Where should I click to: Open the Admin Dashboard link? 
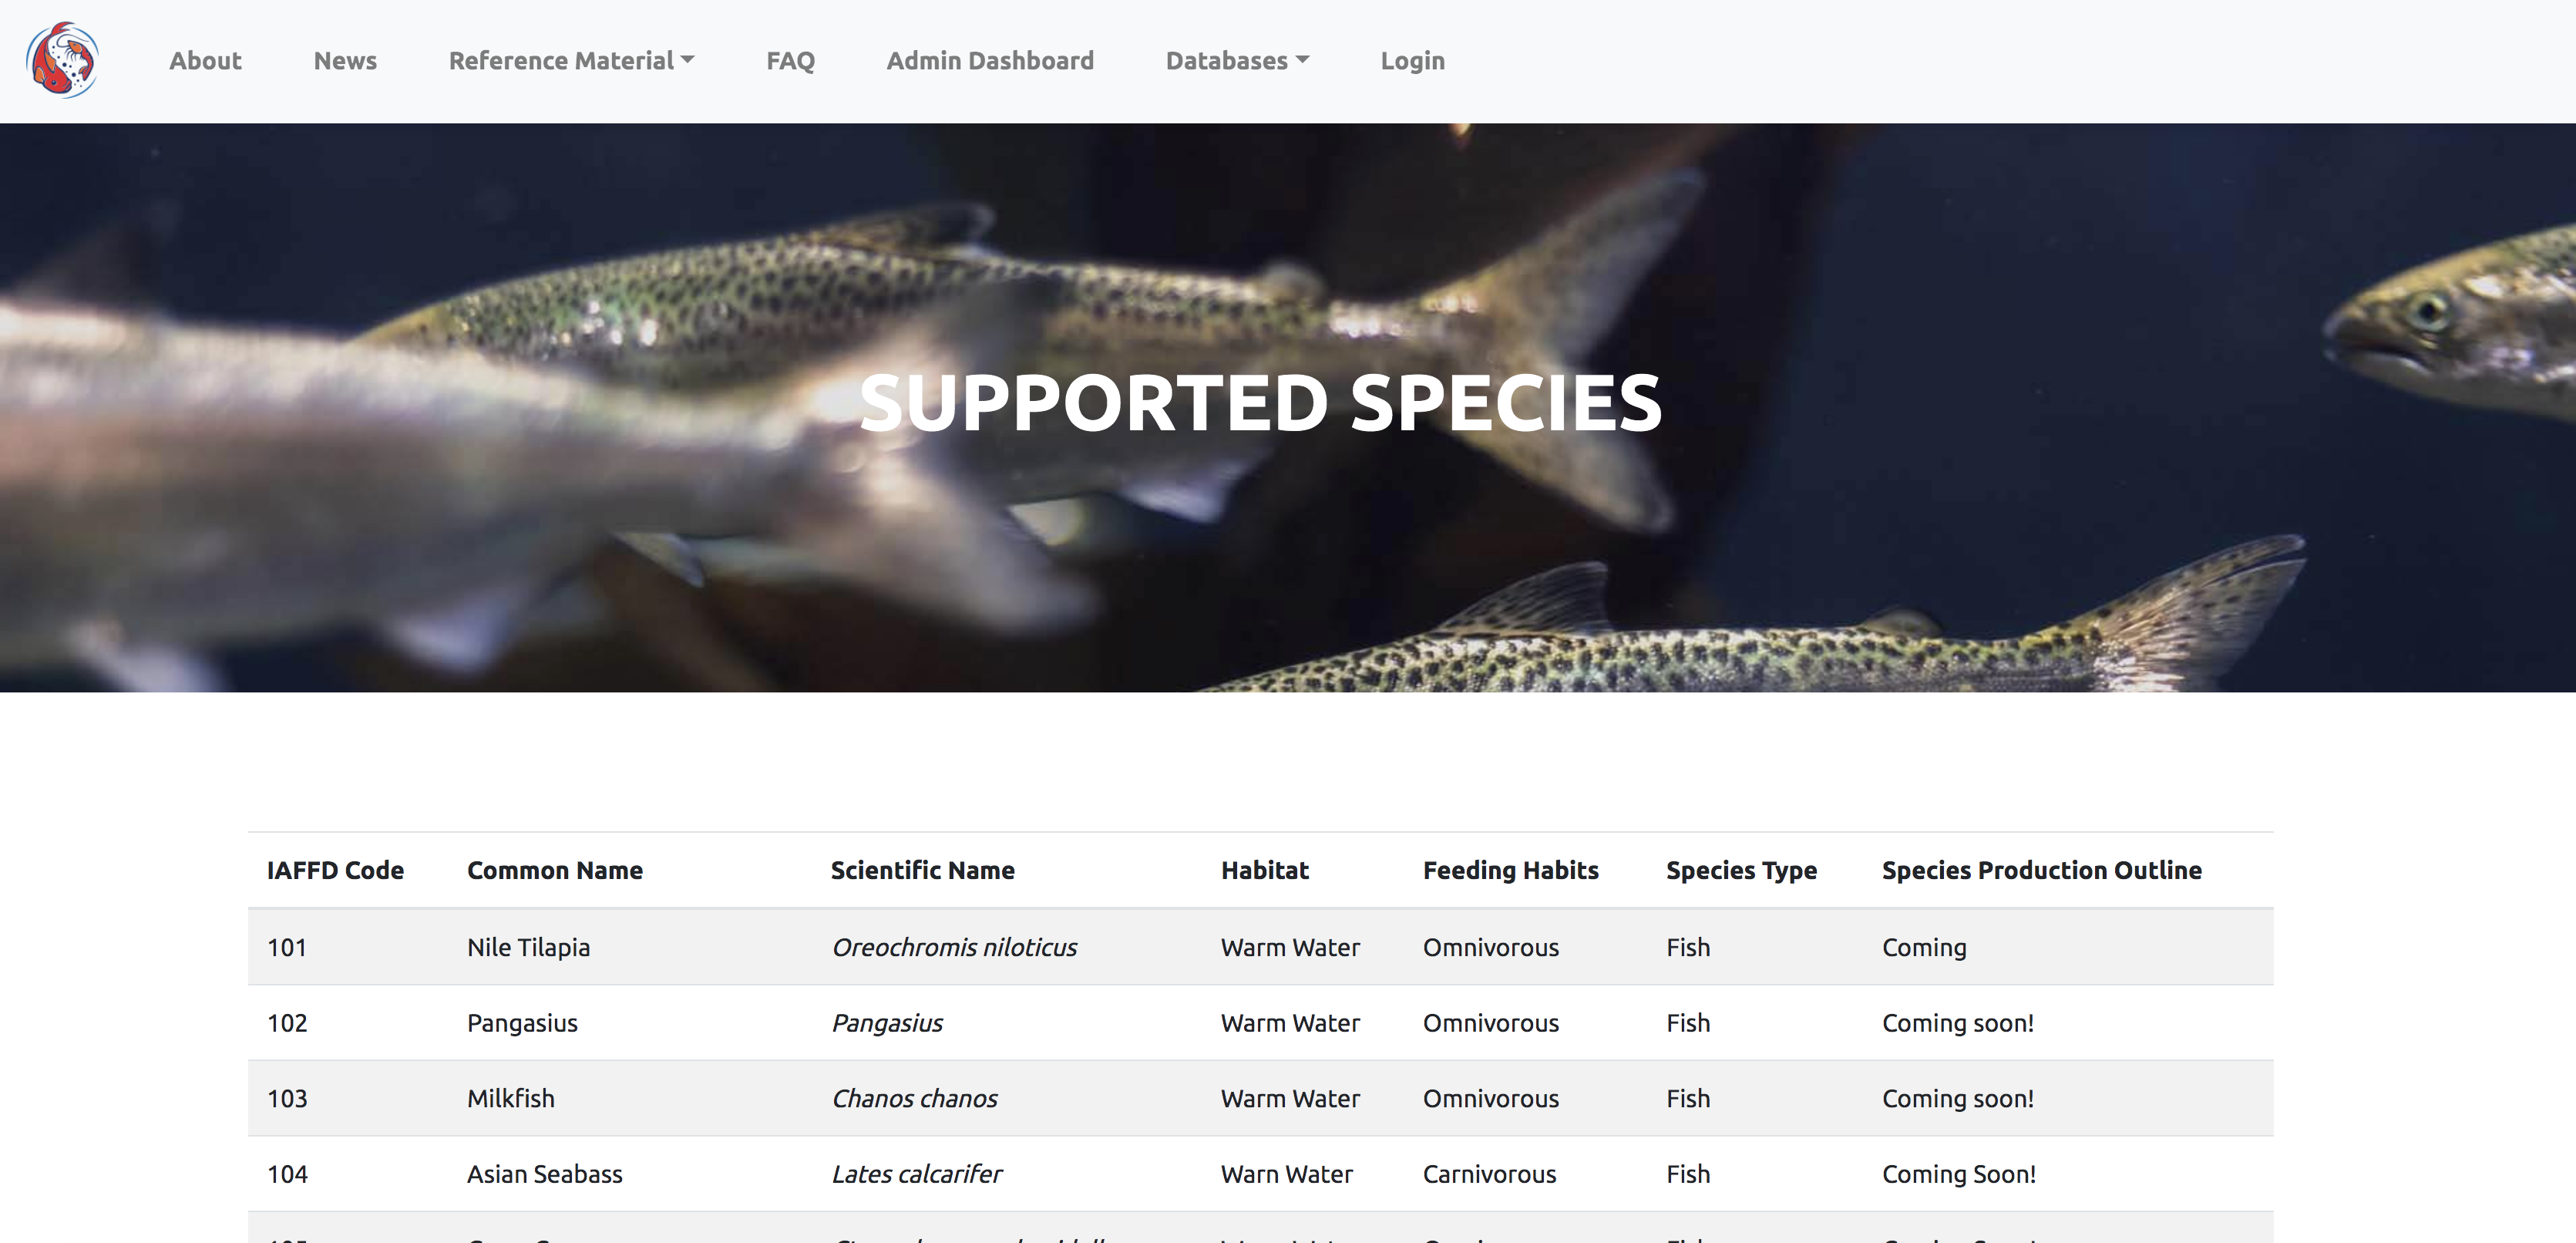coord(990,61)
